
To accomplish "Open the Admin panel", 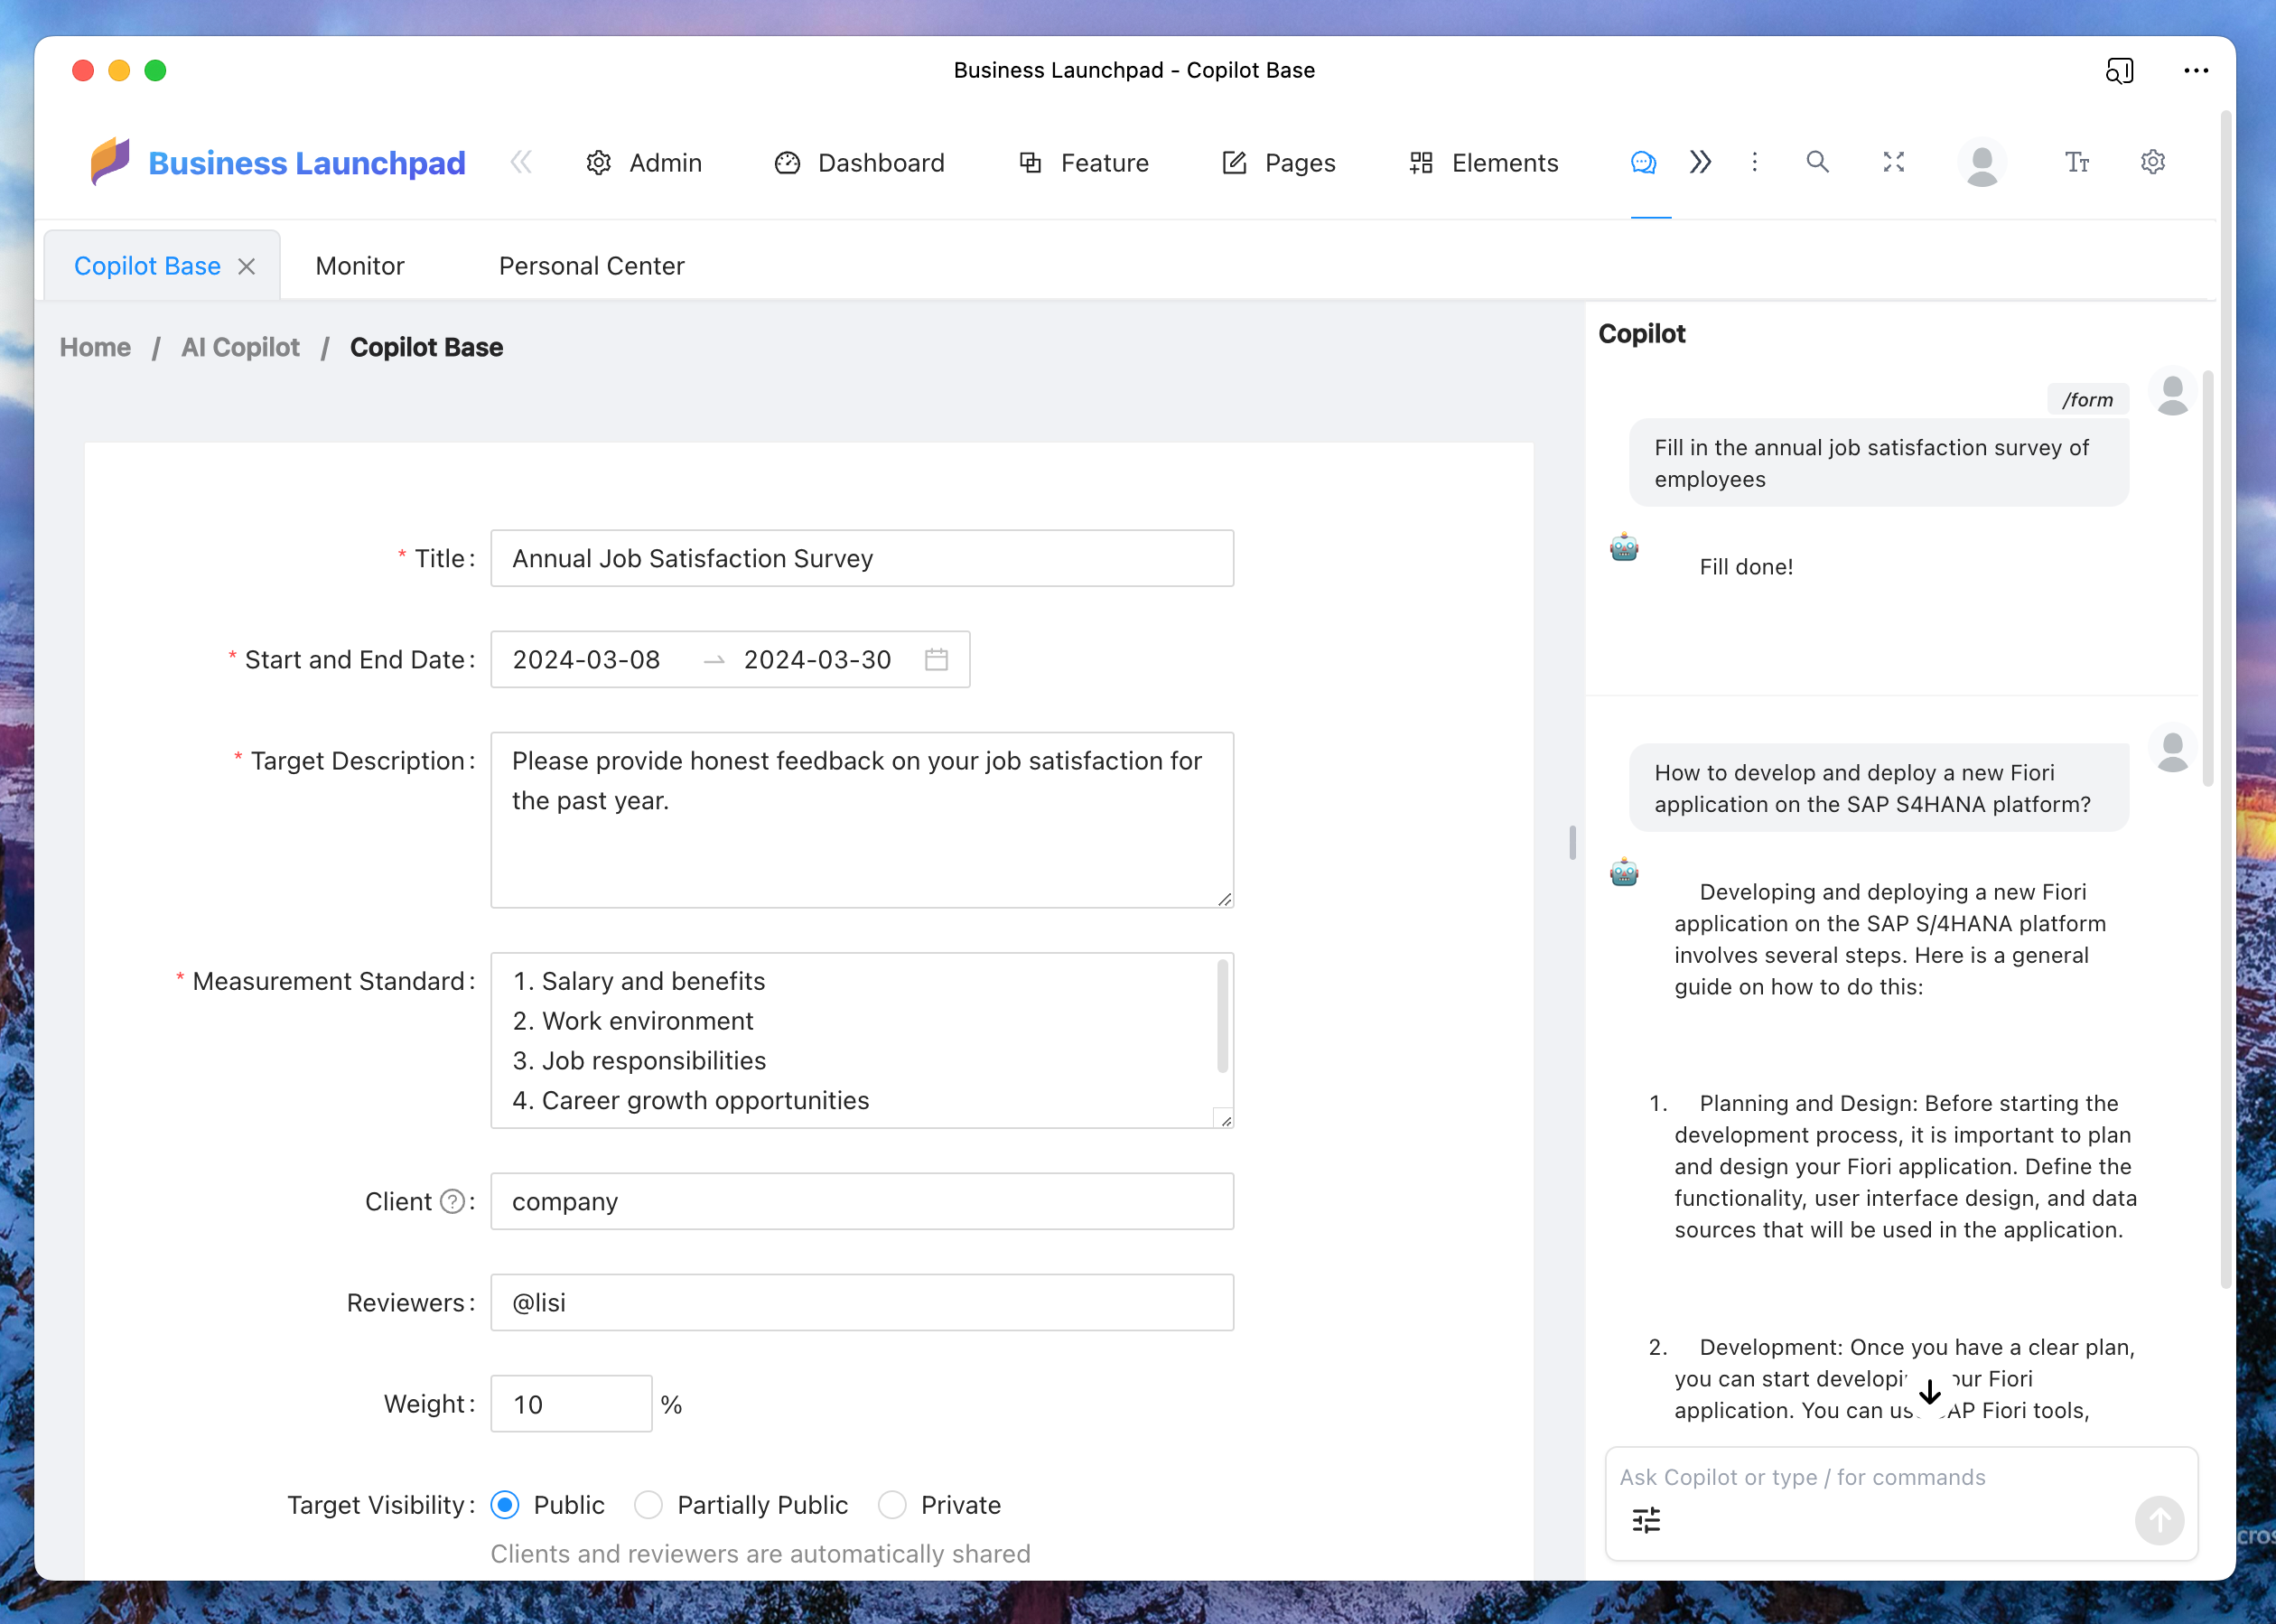I will (665, 160).
